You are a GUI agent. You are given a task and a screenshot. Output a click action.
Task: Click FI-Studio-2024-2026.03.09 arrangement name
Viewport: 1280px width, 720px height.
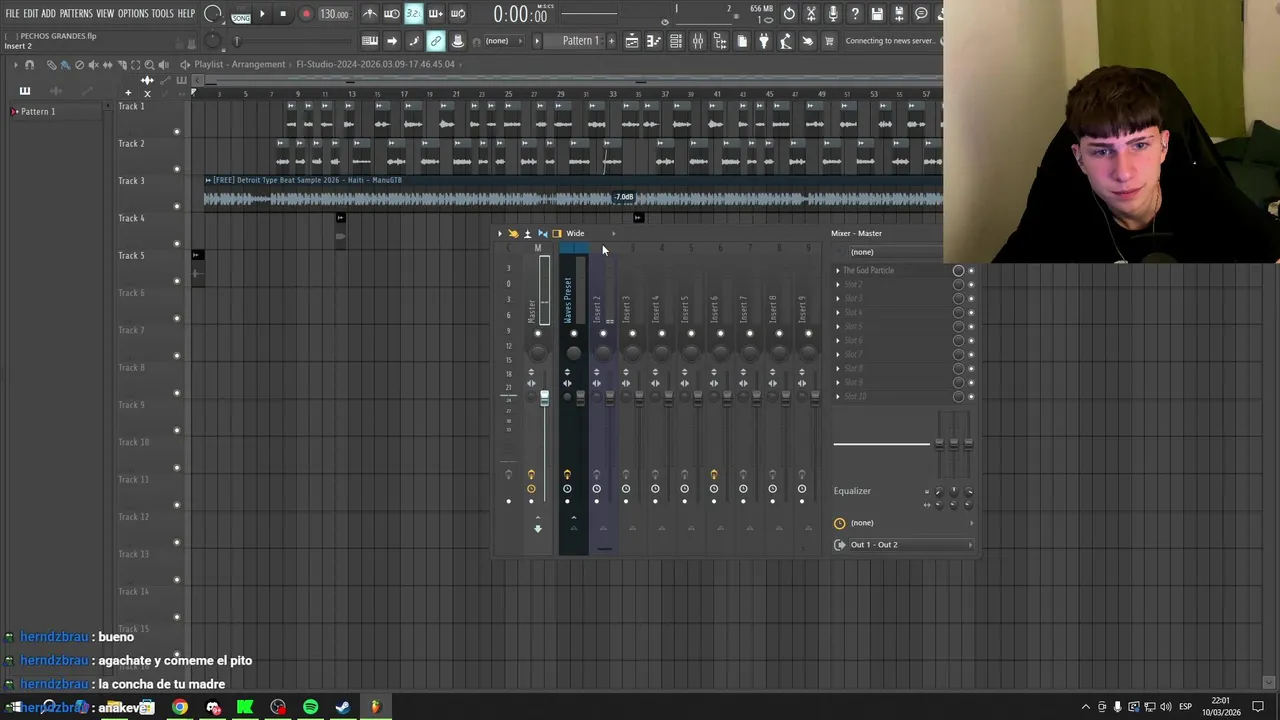click(375, 64)
